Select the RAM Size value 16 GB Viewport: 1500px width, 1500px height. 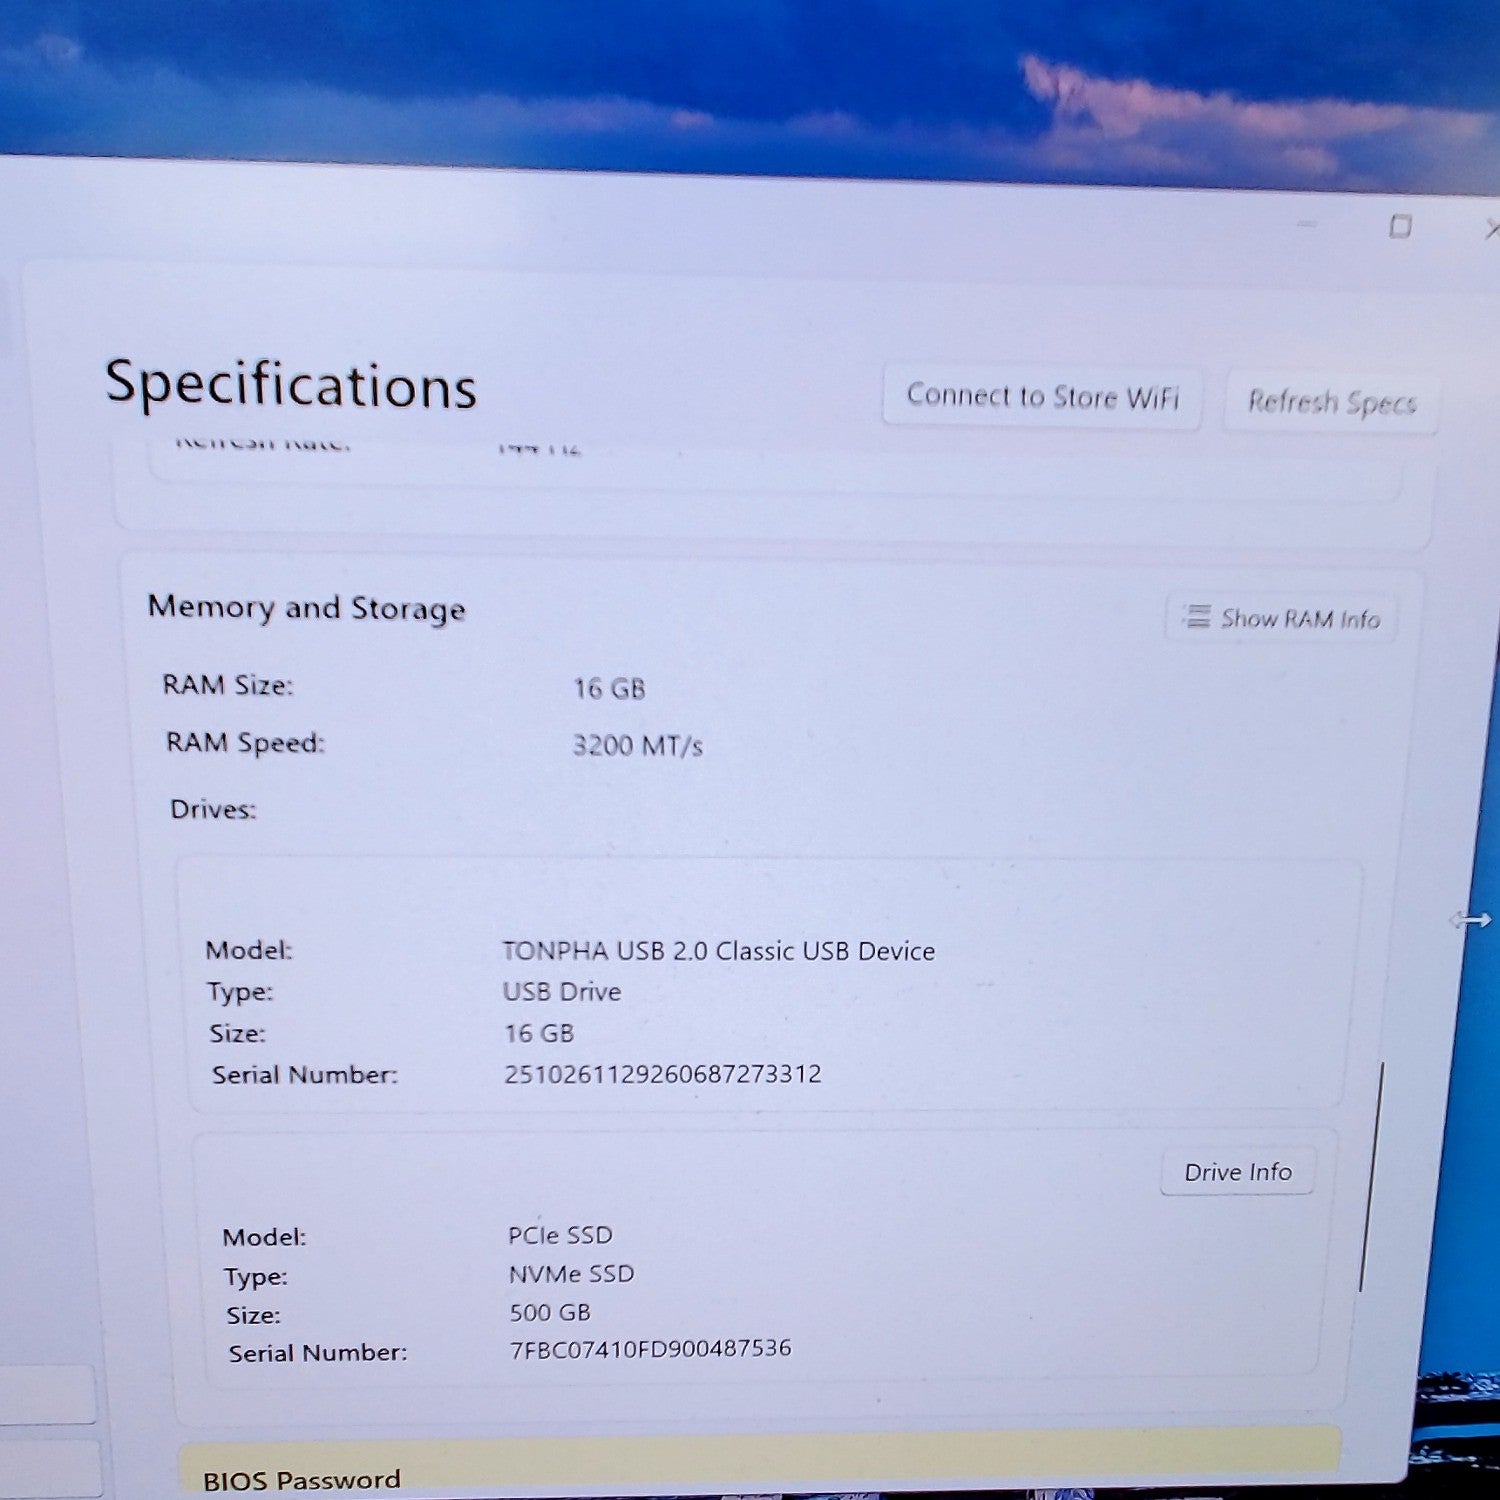point(609,689)
